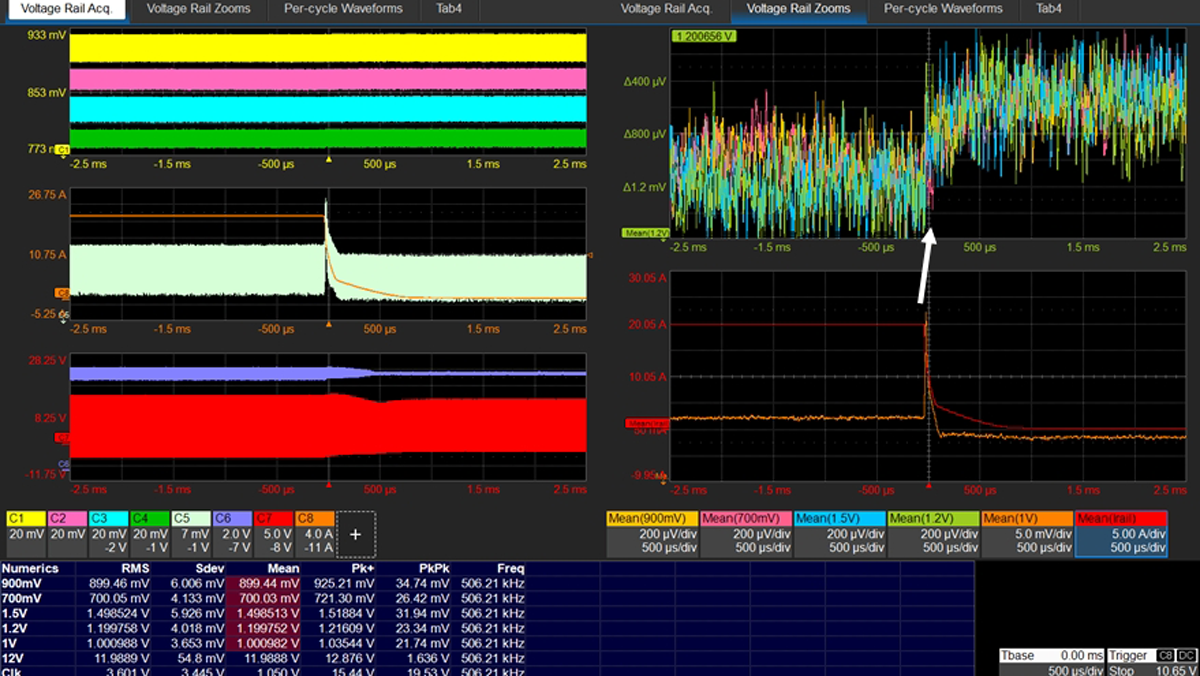Image resolution: width=1200 pixels, height=676 pixels.
Task: Switch to right Voltage Rail Acq. tab
Action: coord(665,9)
